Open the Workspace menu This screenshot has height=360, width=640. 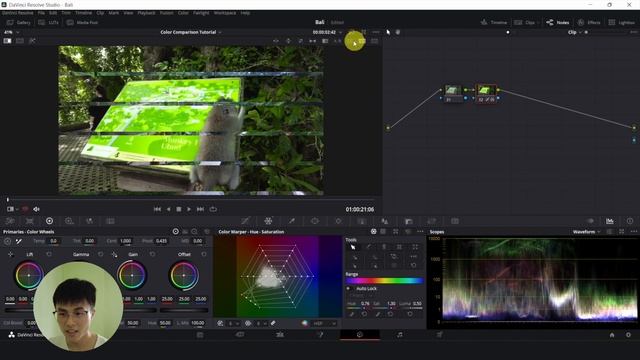225,13
